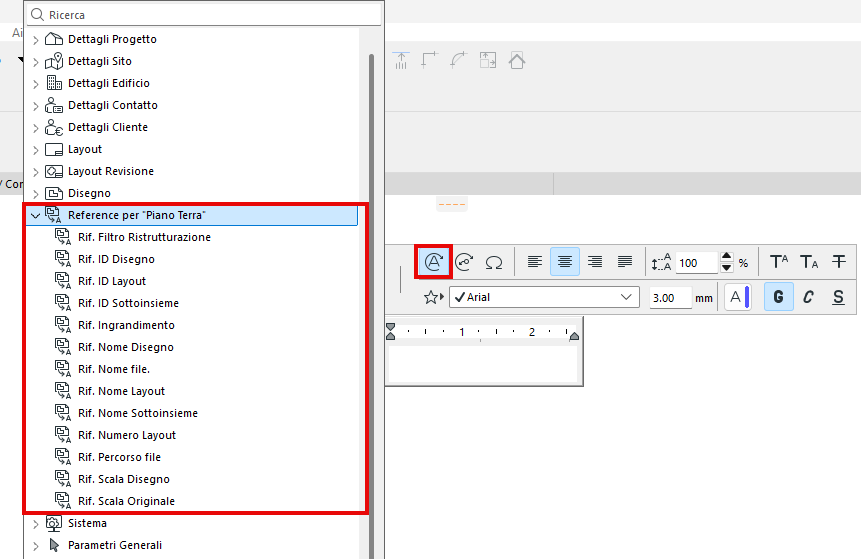
Task: Select Rif. ID Layout
Action: (x=111, y=281)
